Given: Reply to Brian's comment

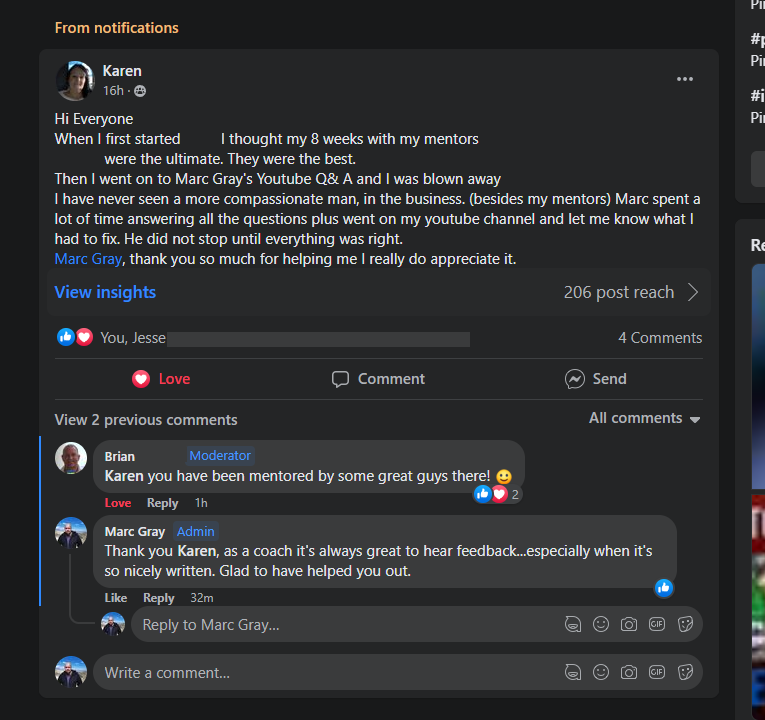Looking at the screenshot, I should pyautogui.click(x=162, y=503).
